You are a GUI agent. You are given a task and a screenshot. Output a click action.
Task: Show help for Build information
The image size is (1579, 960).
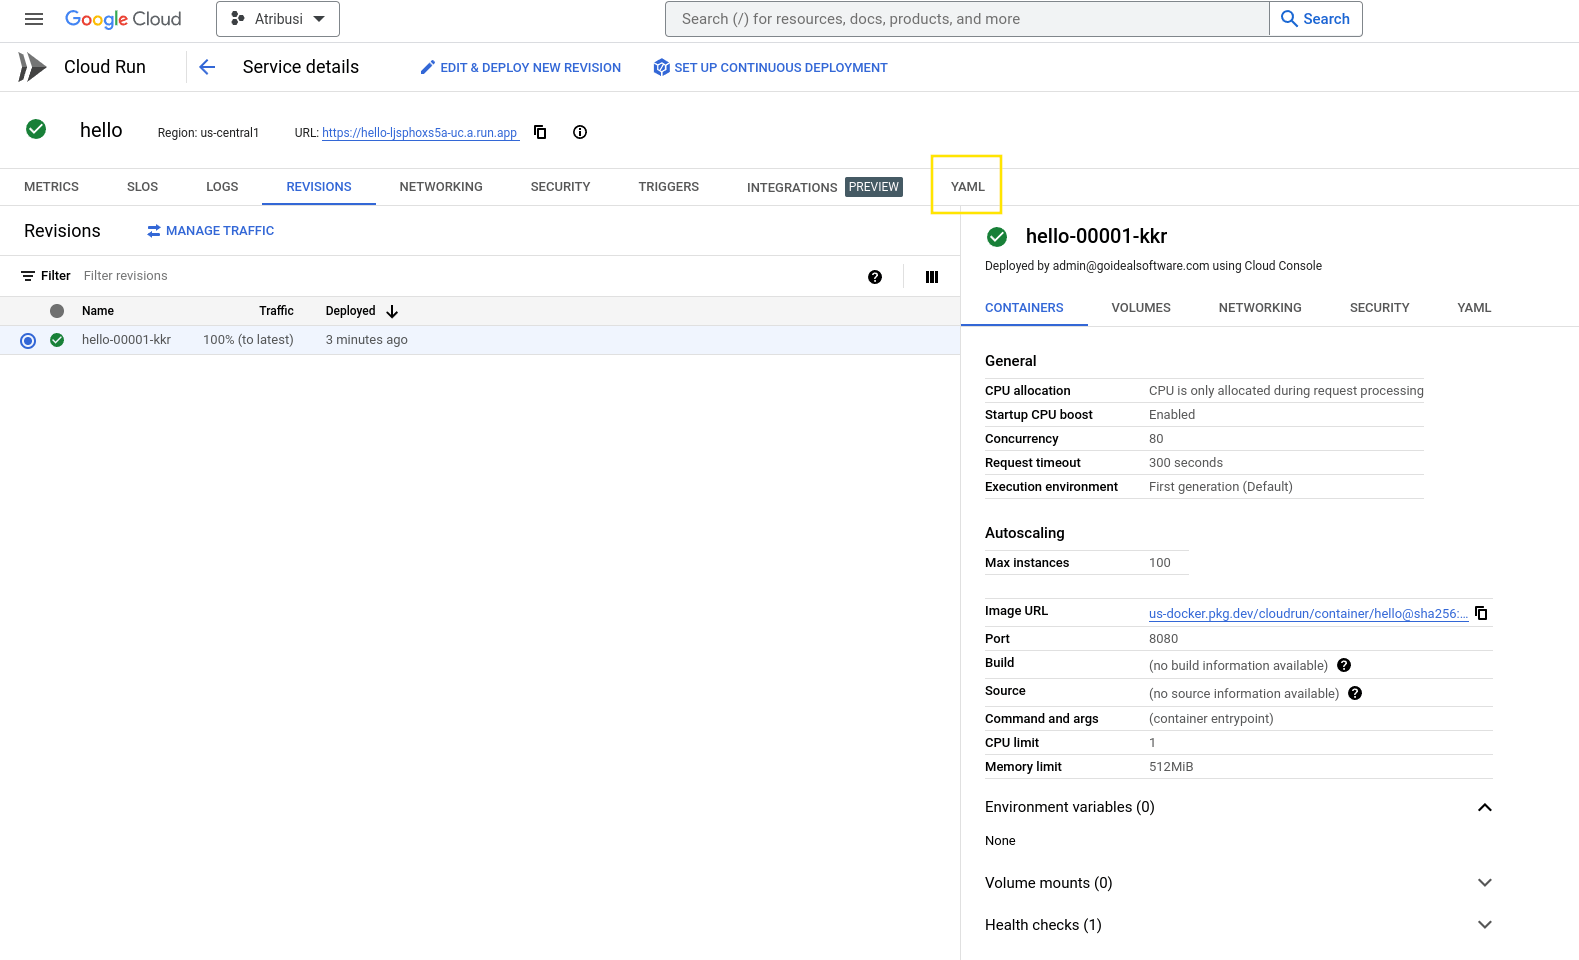point(1344,665)
